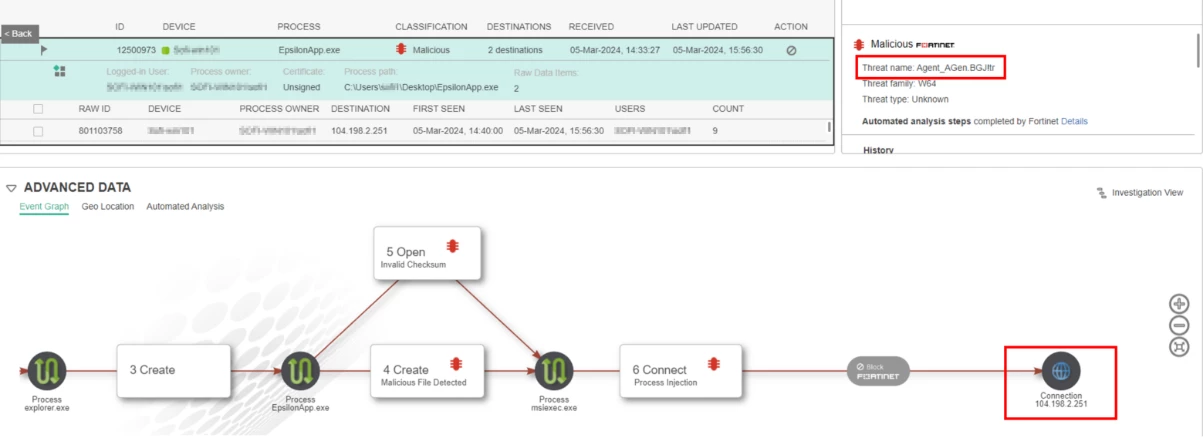
Task: Click the History section heading
Action: (x=877, y=151)
